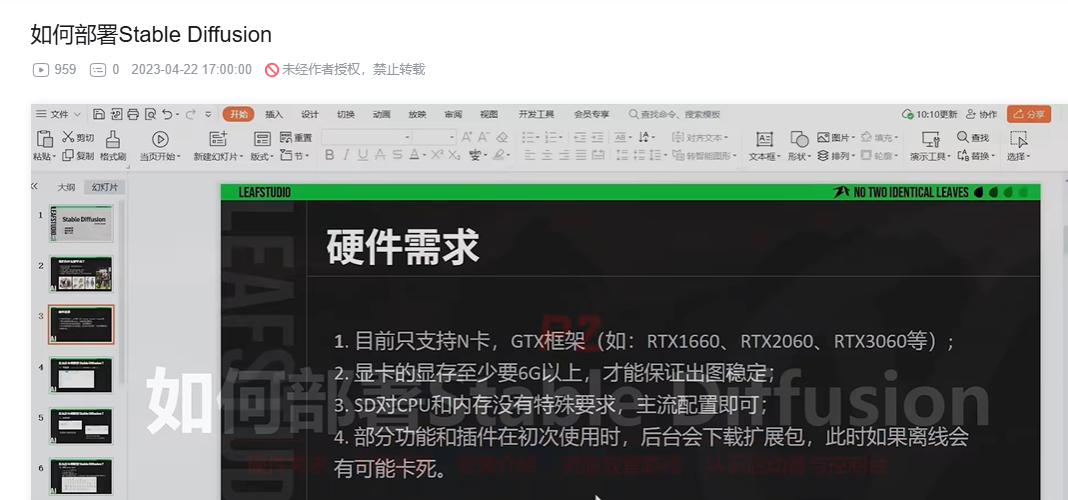Toggle Bold formatting

[x=330, y=155]
